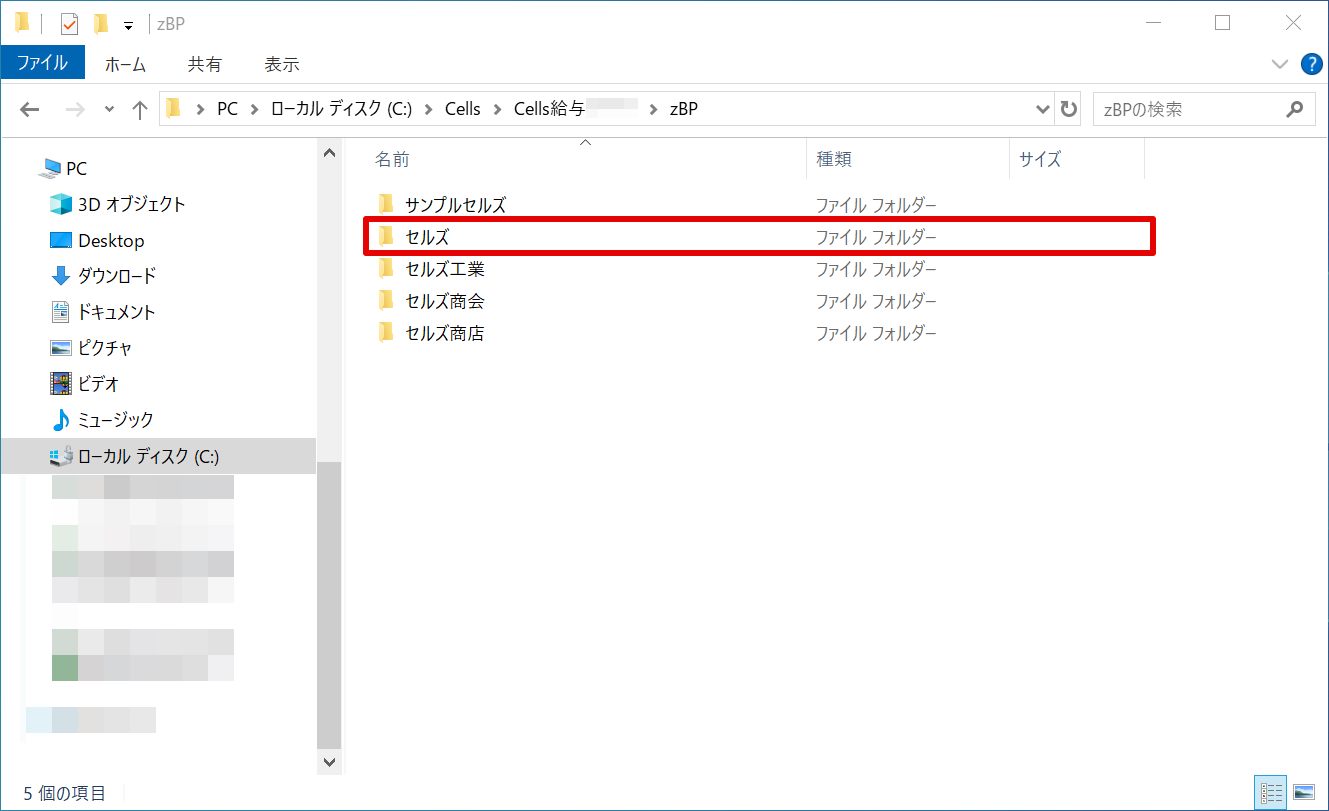Switch to the 表示 tab
Image resolution: width=1329 pixels, height=811 pixels.
[281, 64]
